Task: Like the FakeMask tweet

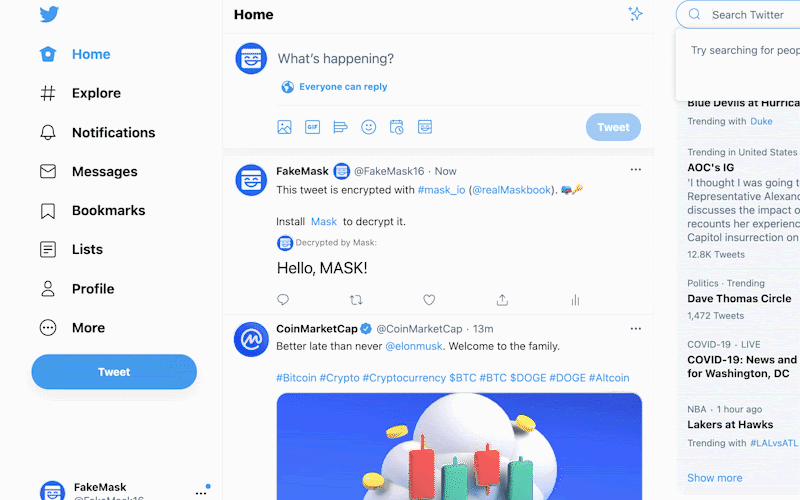Action: point(429,299)
